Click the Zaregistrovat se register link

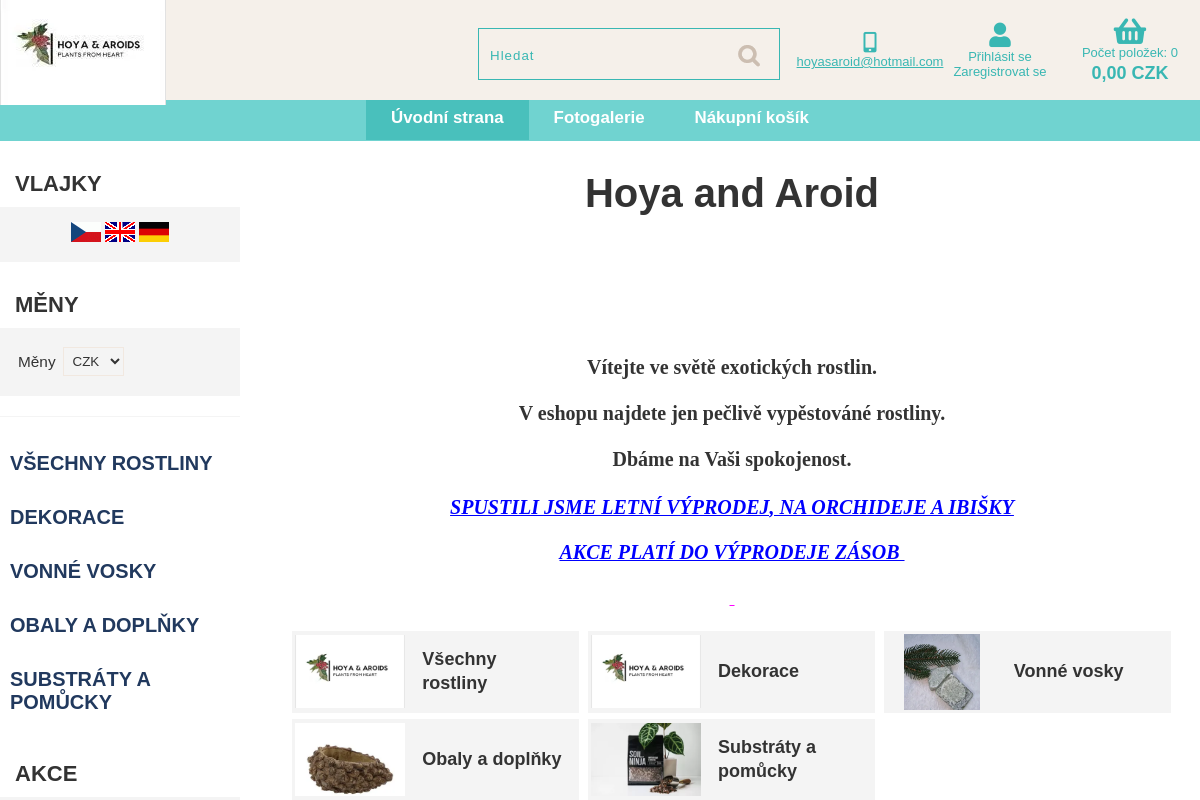coord(1000,71)
